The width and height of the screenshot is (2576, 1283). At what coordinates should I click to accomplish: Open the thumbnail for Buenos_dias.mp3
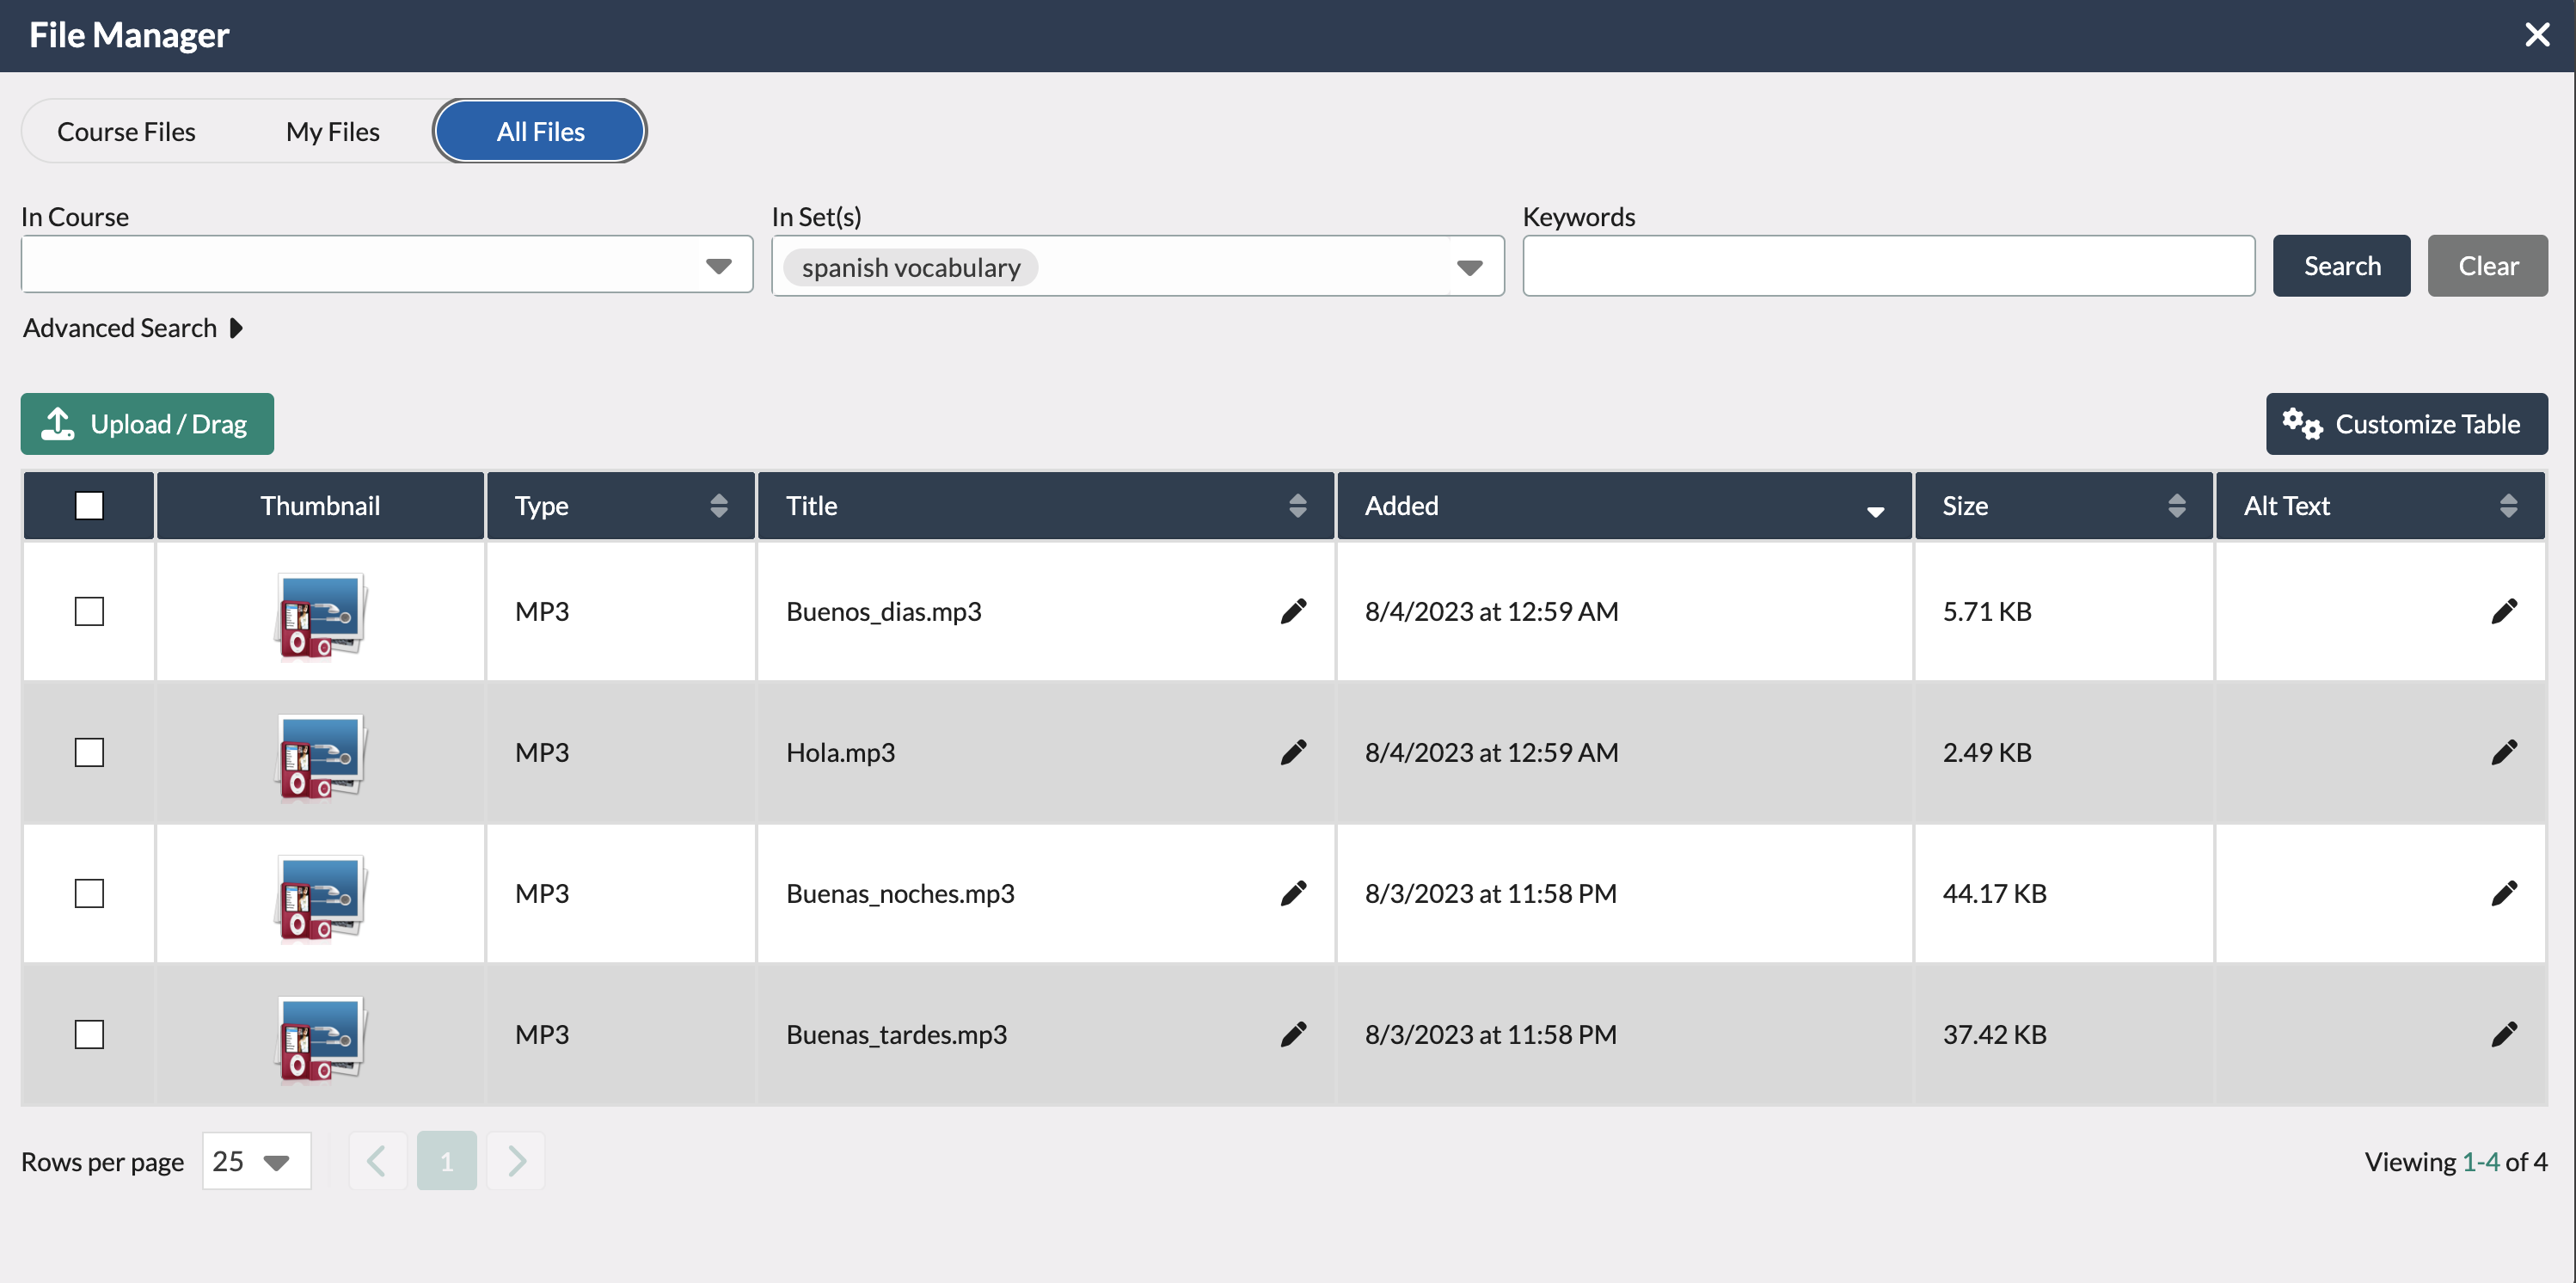click(319, 614)
